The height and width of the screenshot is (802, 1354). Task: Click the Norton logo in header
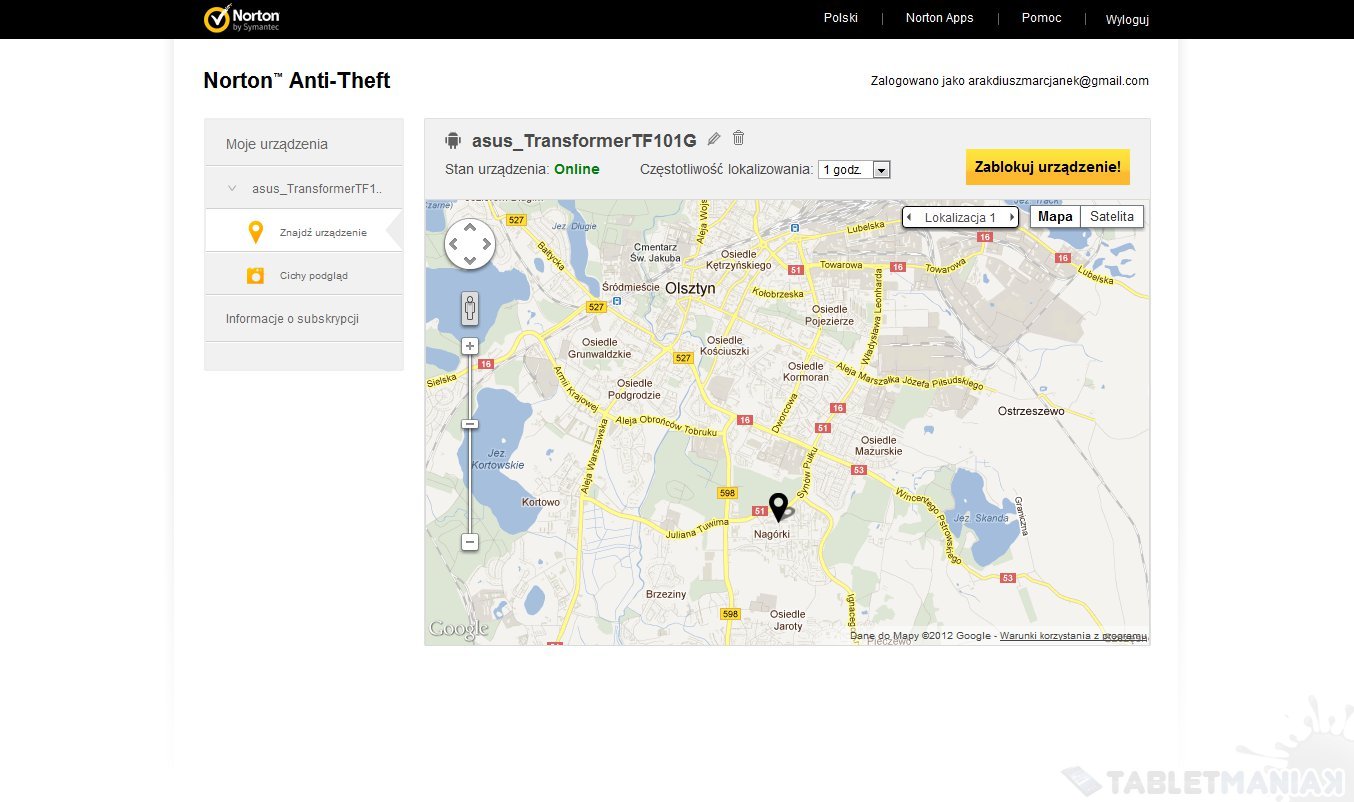(241, 18)
